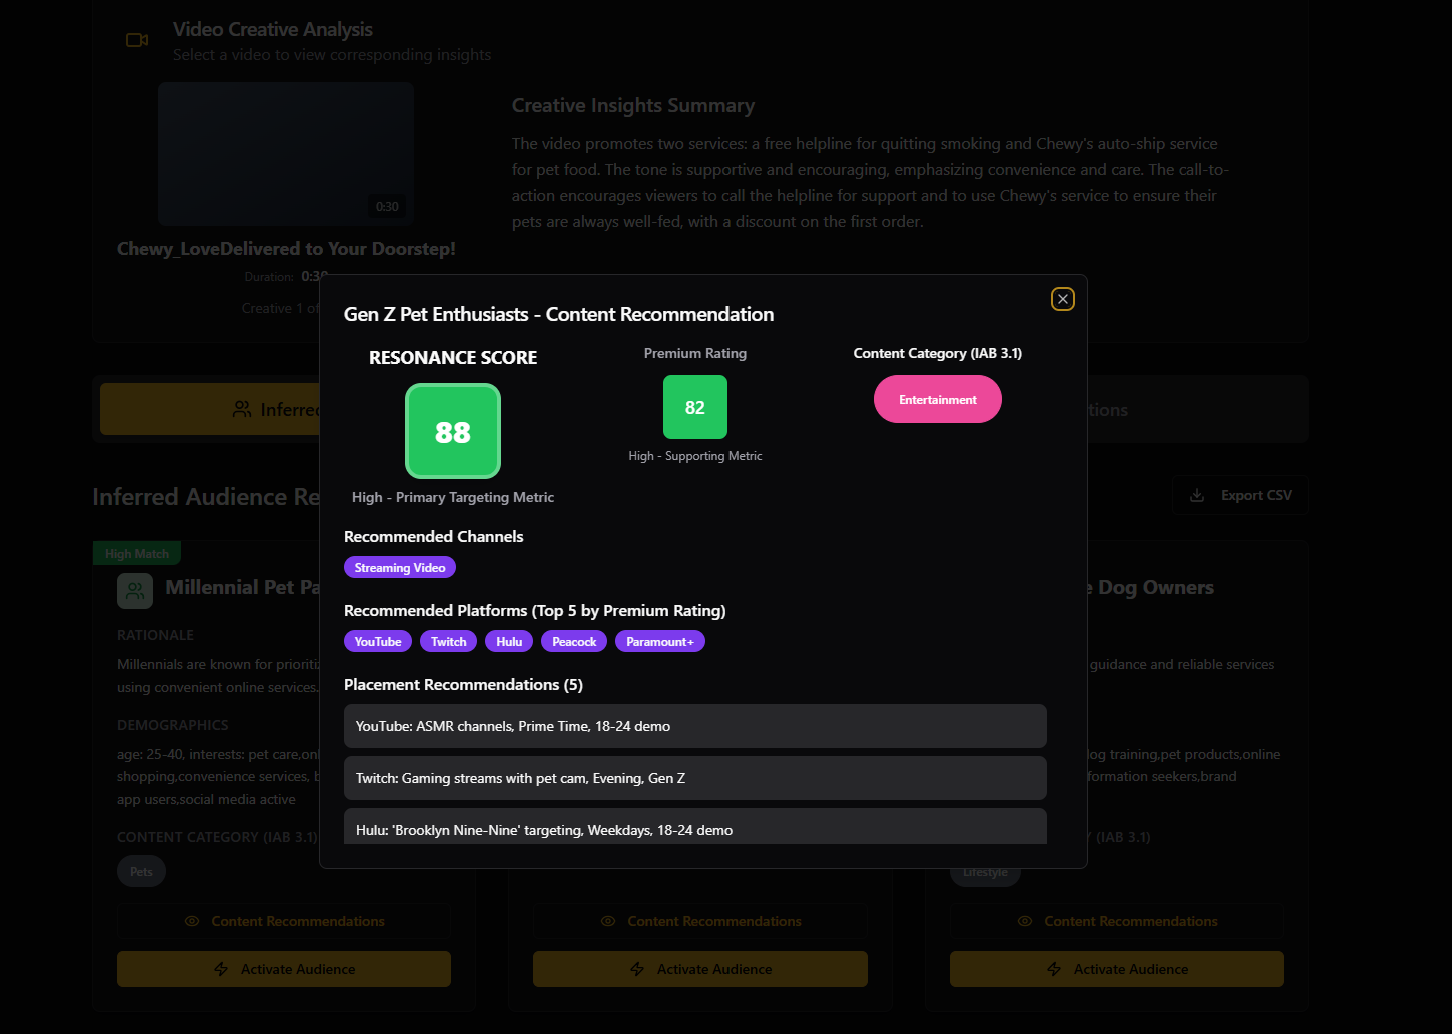
Task: Click the Twitch gaming streams placement row
Action: point(695,778)
